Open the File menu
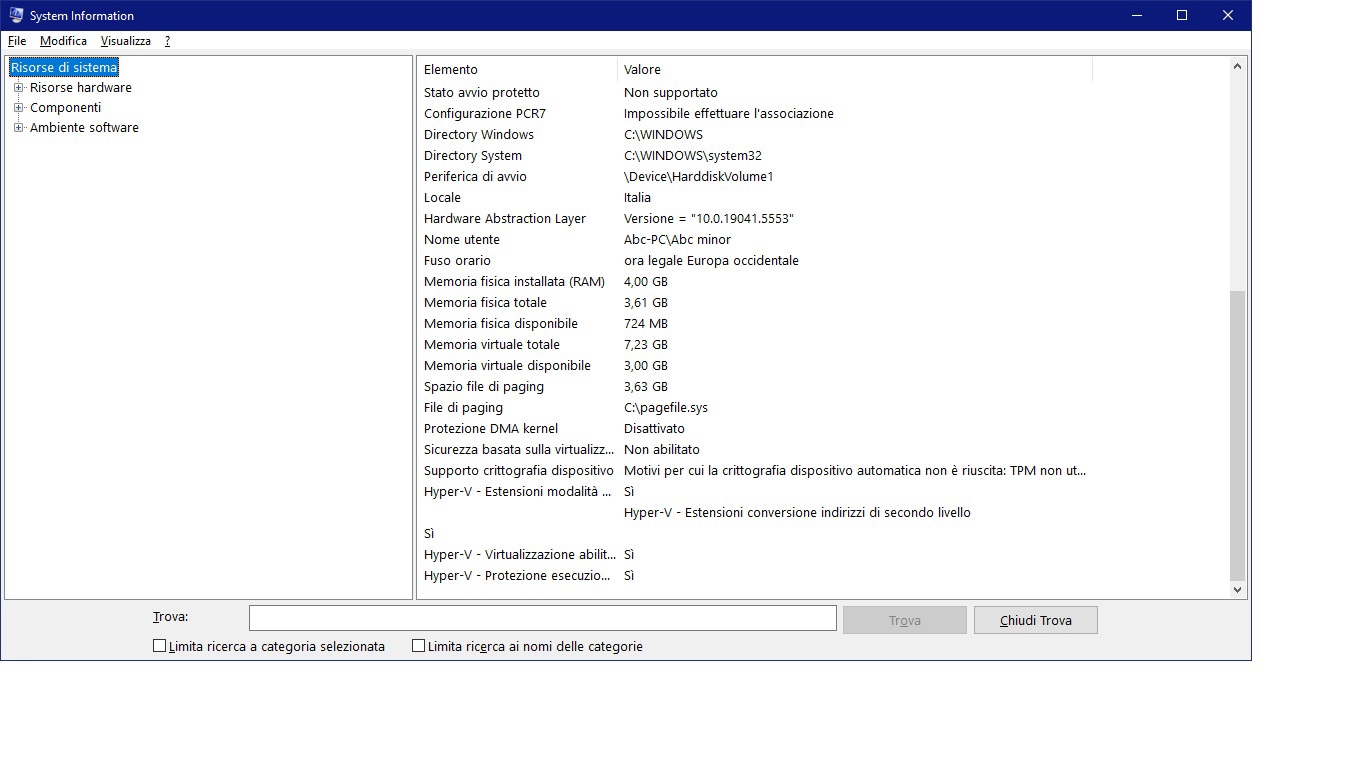 point(17,41)
